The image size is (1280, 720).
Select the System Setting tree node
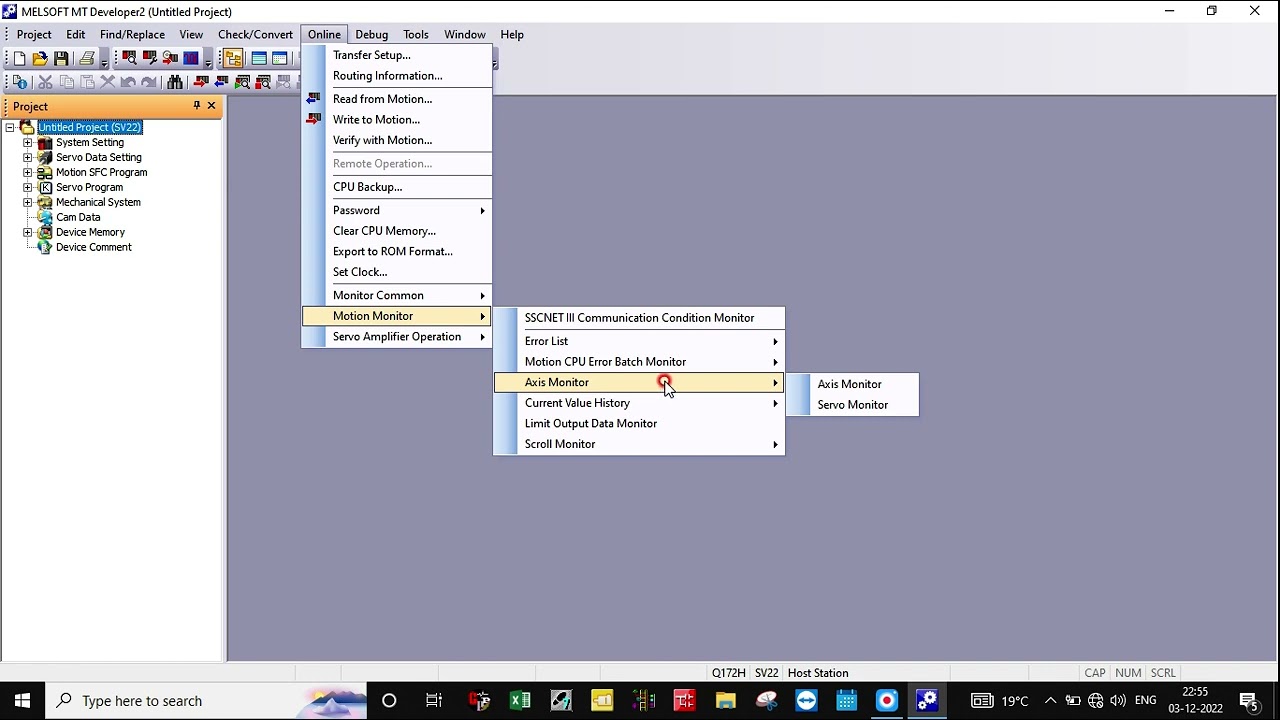(x=90, y=142)
